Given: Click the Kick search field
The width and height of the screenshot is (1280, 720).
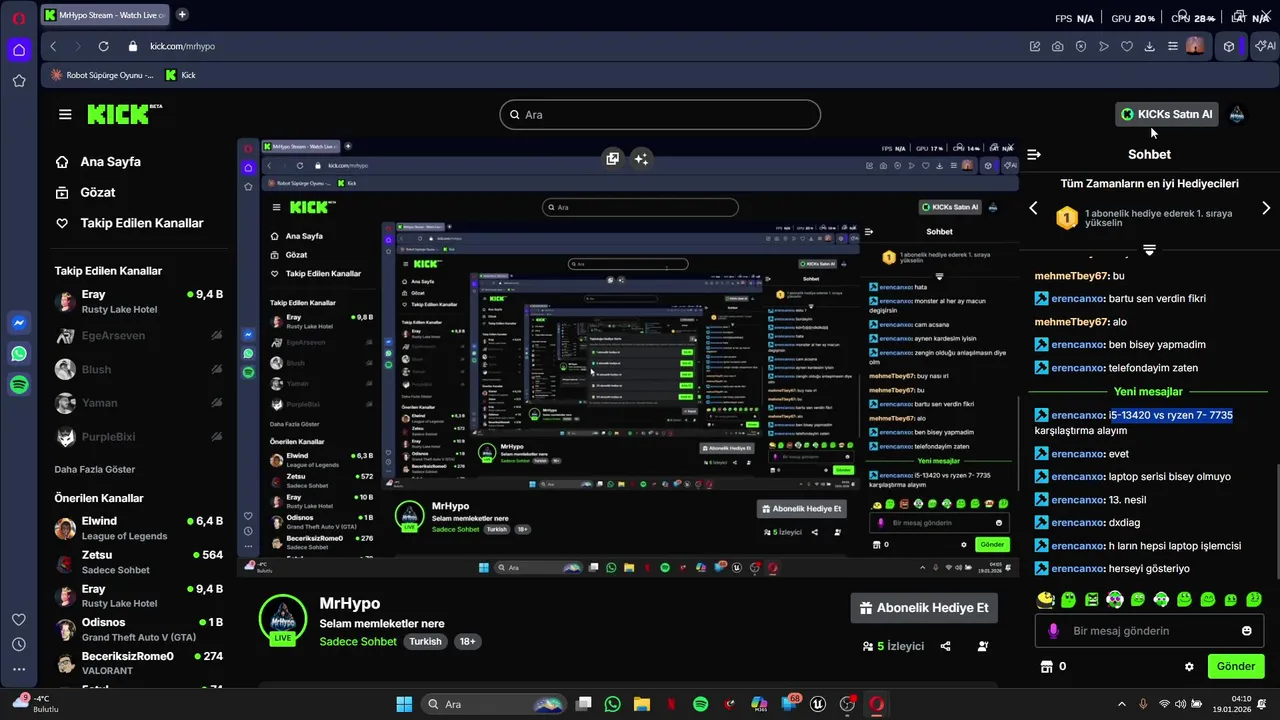Looking at the screenshot, I should click(660, 114).
